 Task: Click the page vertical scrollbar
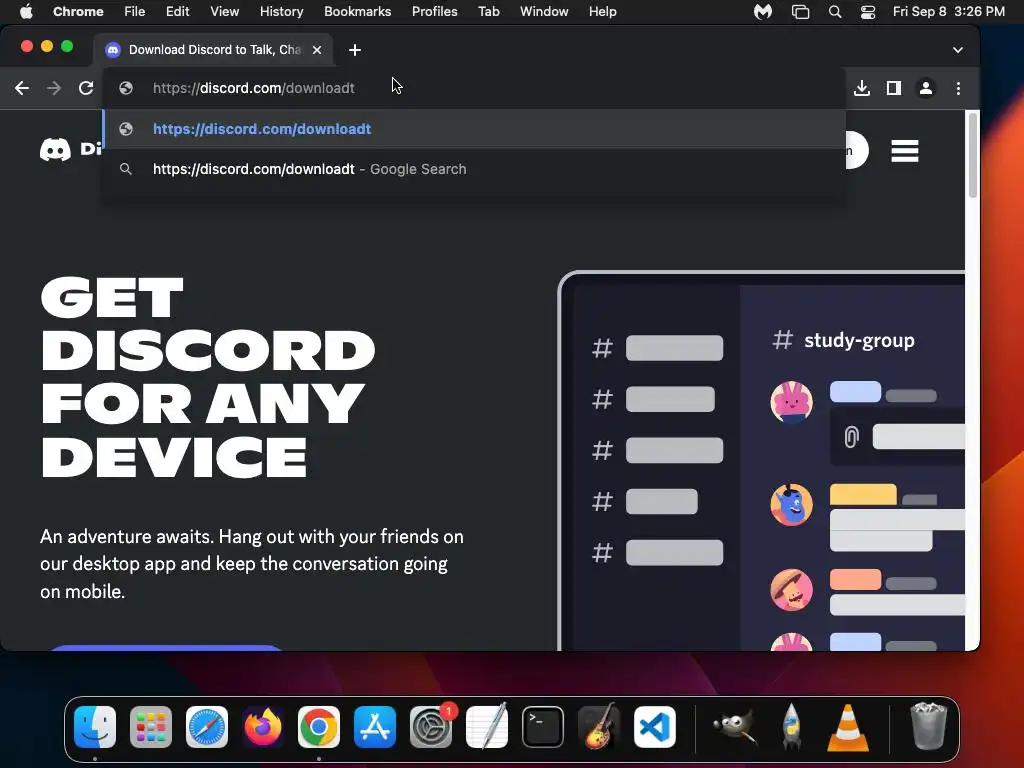tap(972, 155)
